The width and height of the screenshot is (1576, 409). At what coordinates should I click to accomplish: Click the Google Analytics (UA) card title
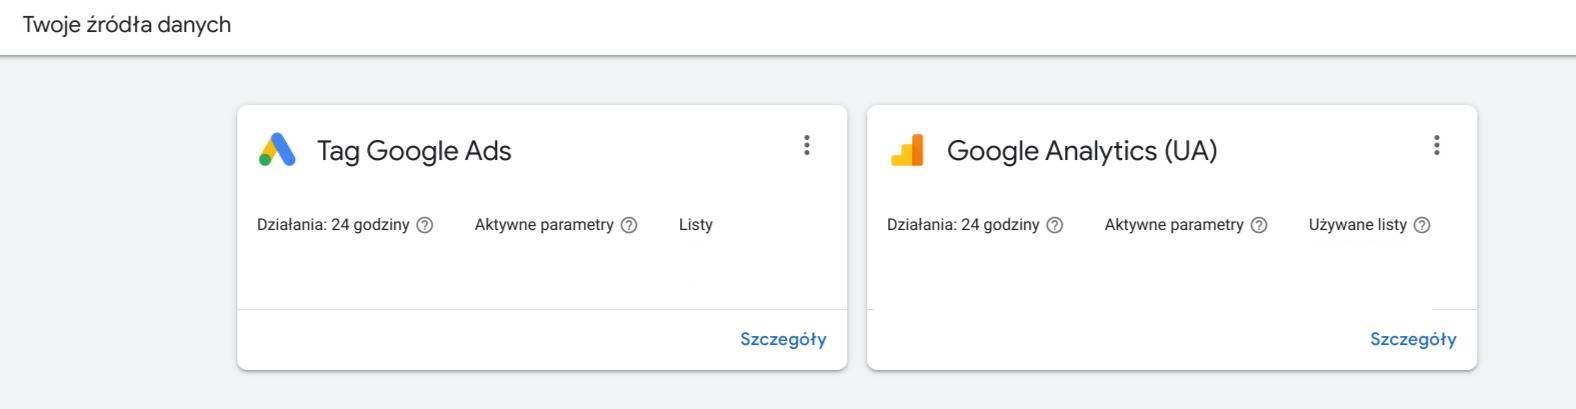click(1082, 151)
